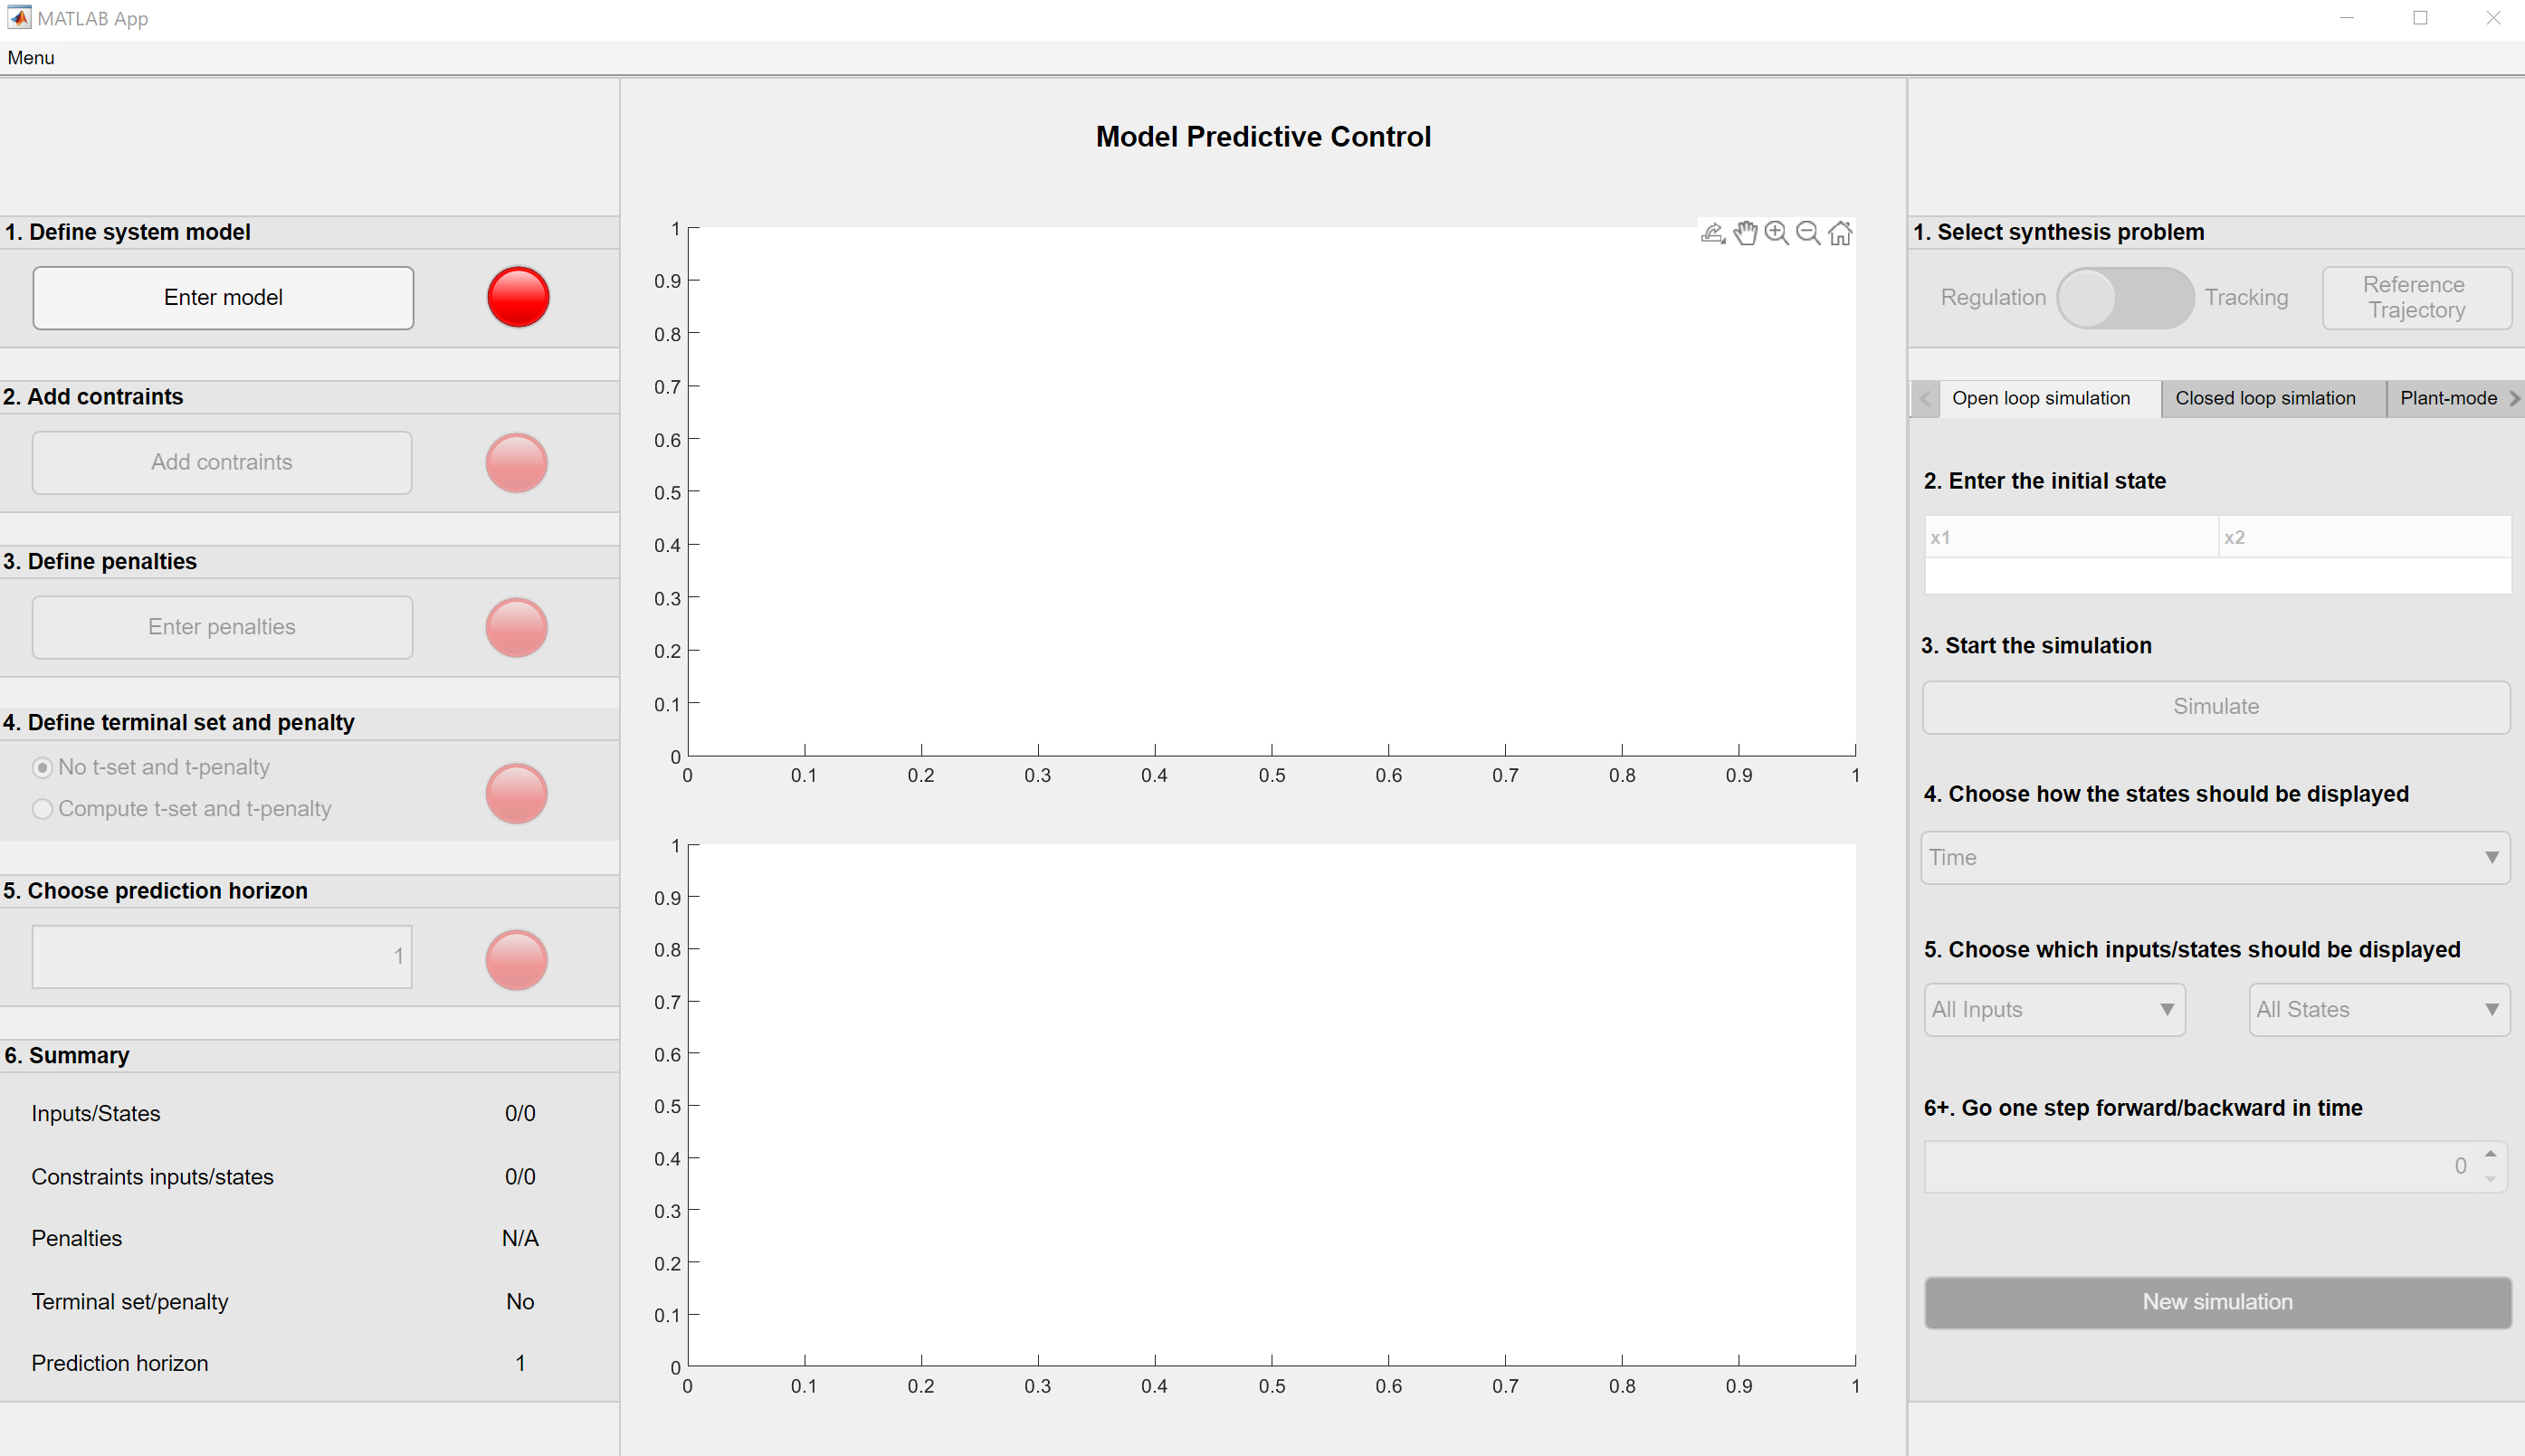Expand the All Inputs dropdown

click(x=2054, y=1010)
